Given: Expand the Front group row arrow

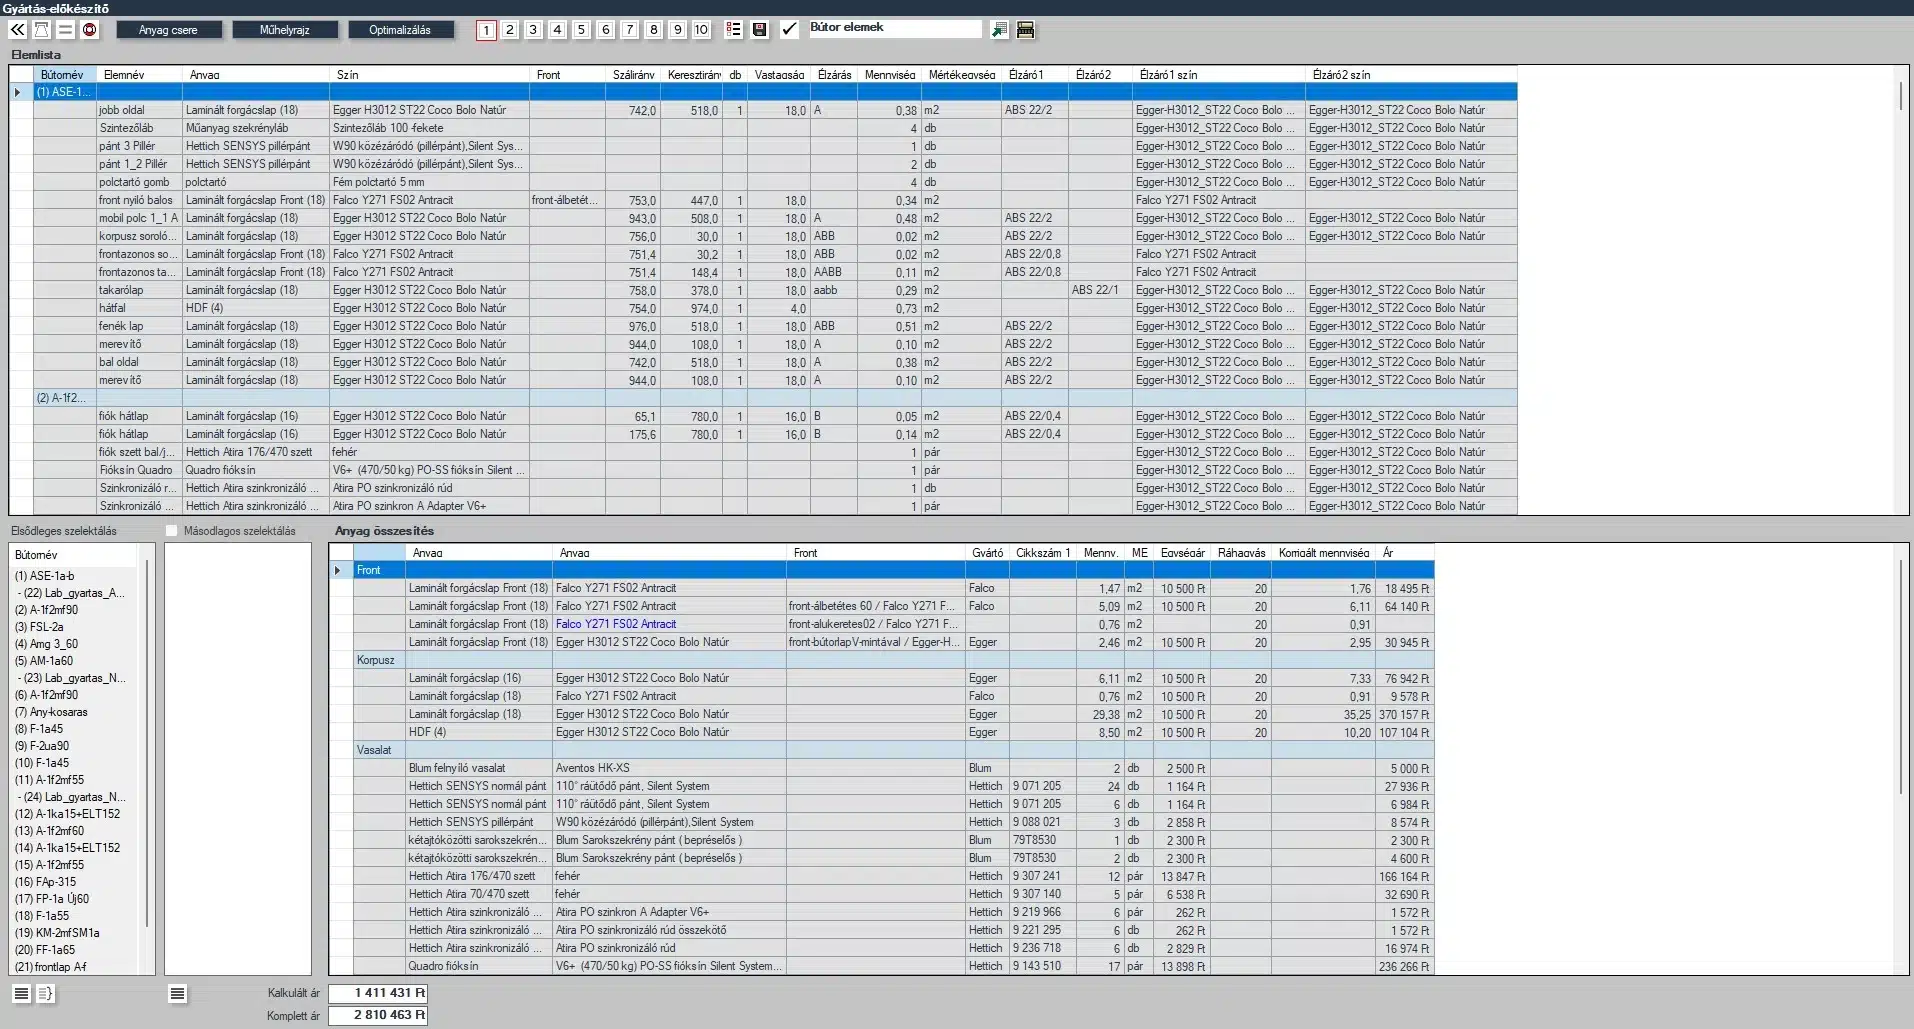Looking at the screenshot, I should 338,570.
